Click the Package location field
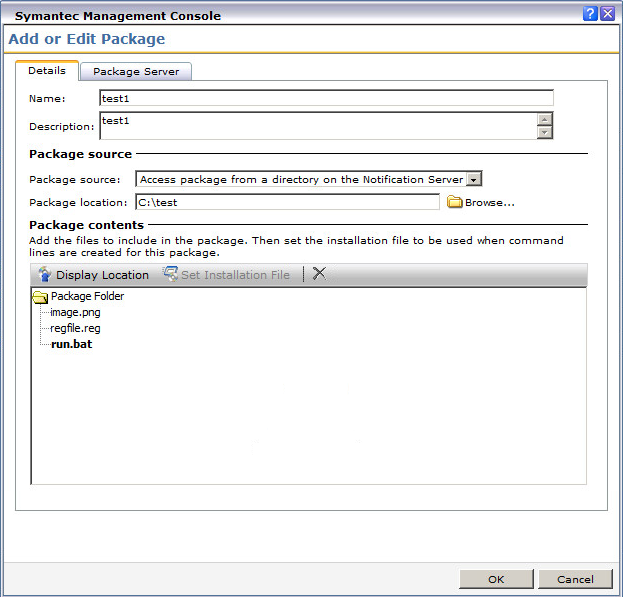 coord(288,202)
